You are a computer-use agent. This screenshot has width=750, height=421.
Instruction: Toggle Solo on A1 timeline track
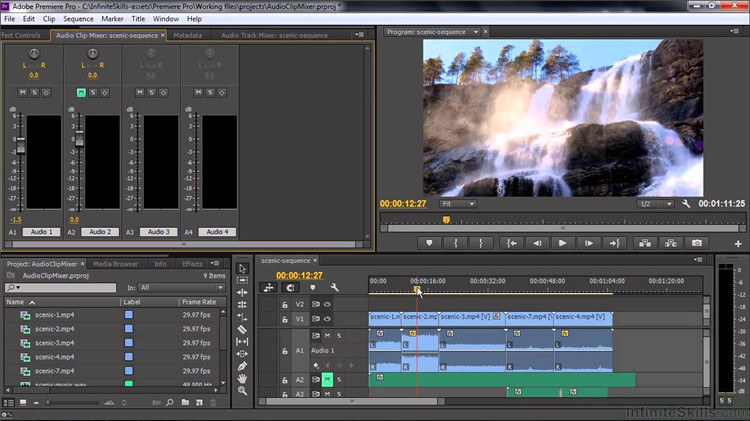[339, 335]
